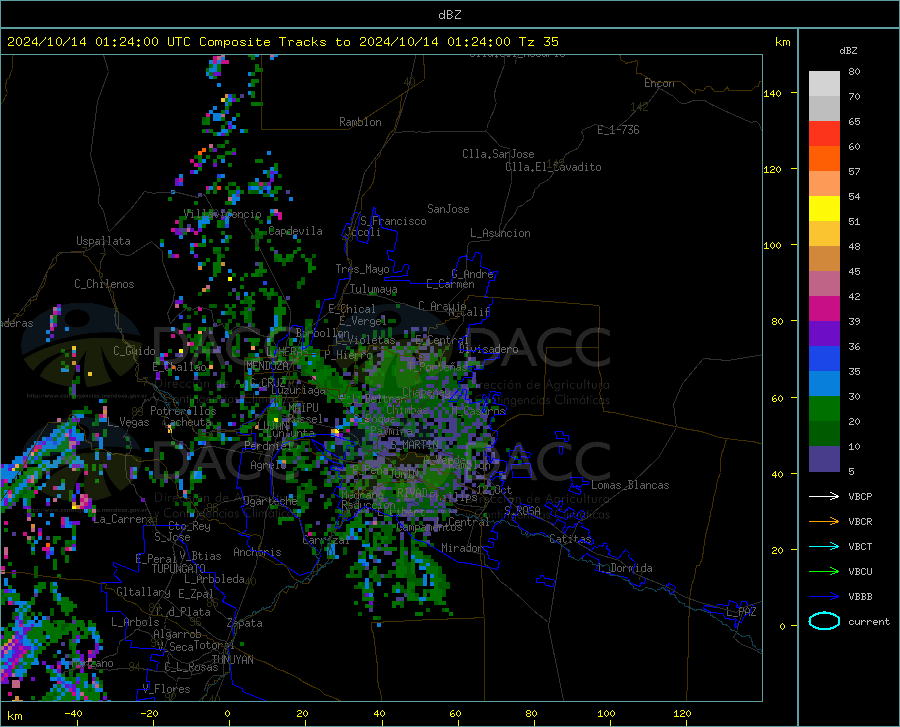Click the 'Cacheuta' map label
Viewport: 900px width, 727px height.
(188, 422)
